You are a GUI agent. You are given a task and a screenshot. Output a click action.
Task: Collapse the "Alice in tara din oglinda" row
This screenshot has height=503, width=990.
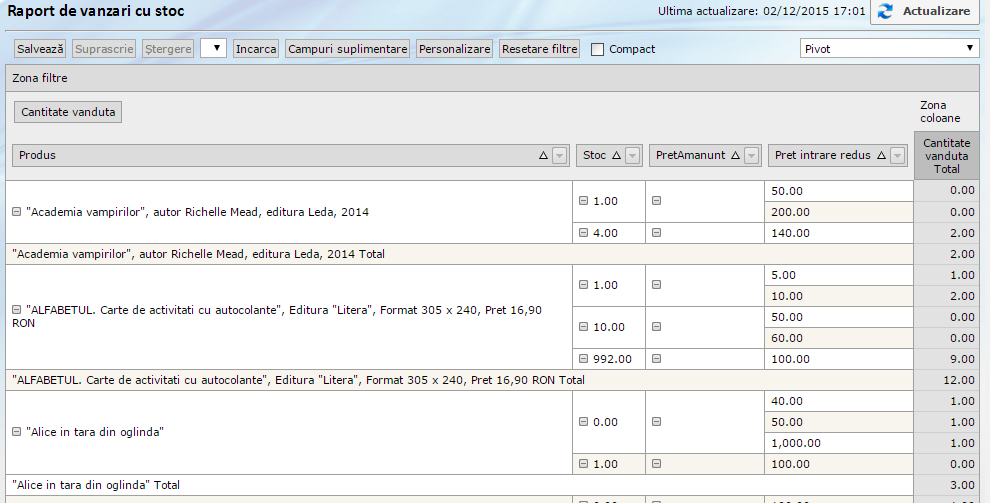click(16, 432)
